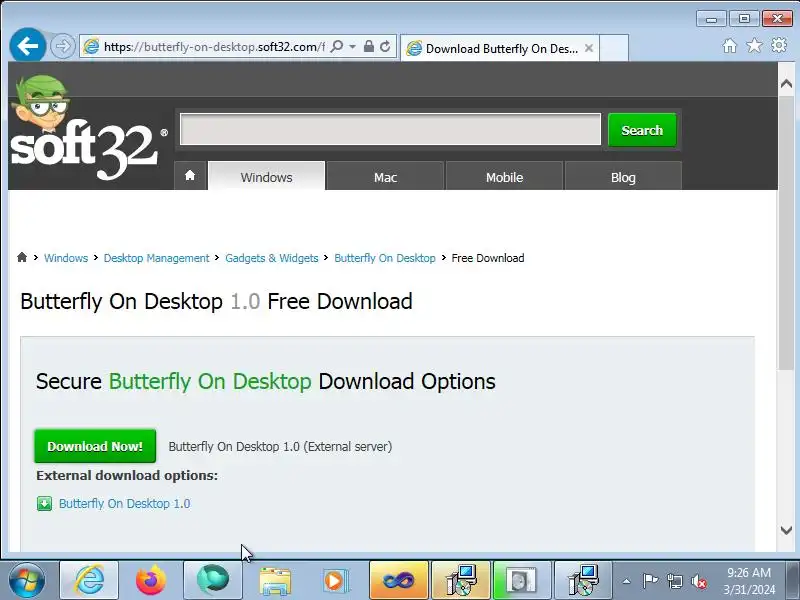Screen dimensions: 800x600
Task: Follow the Gadgets & Widgets breadcrumb link
Action: point(272,258)
